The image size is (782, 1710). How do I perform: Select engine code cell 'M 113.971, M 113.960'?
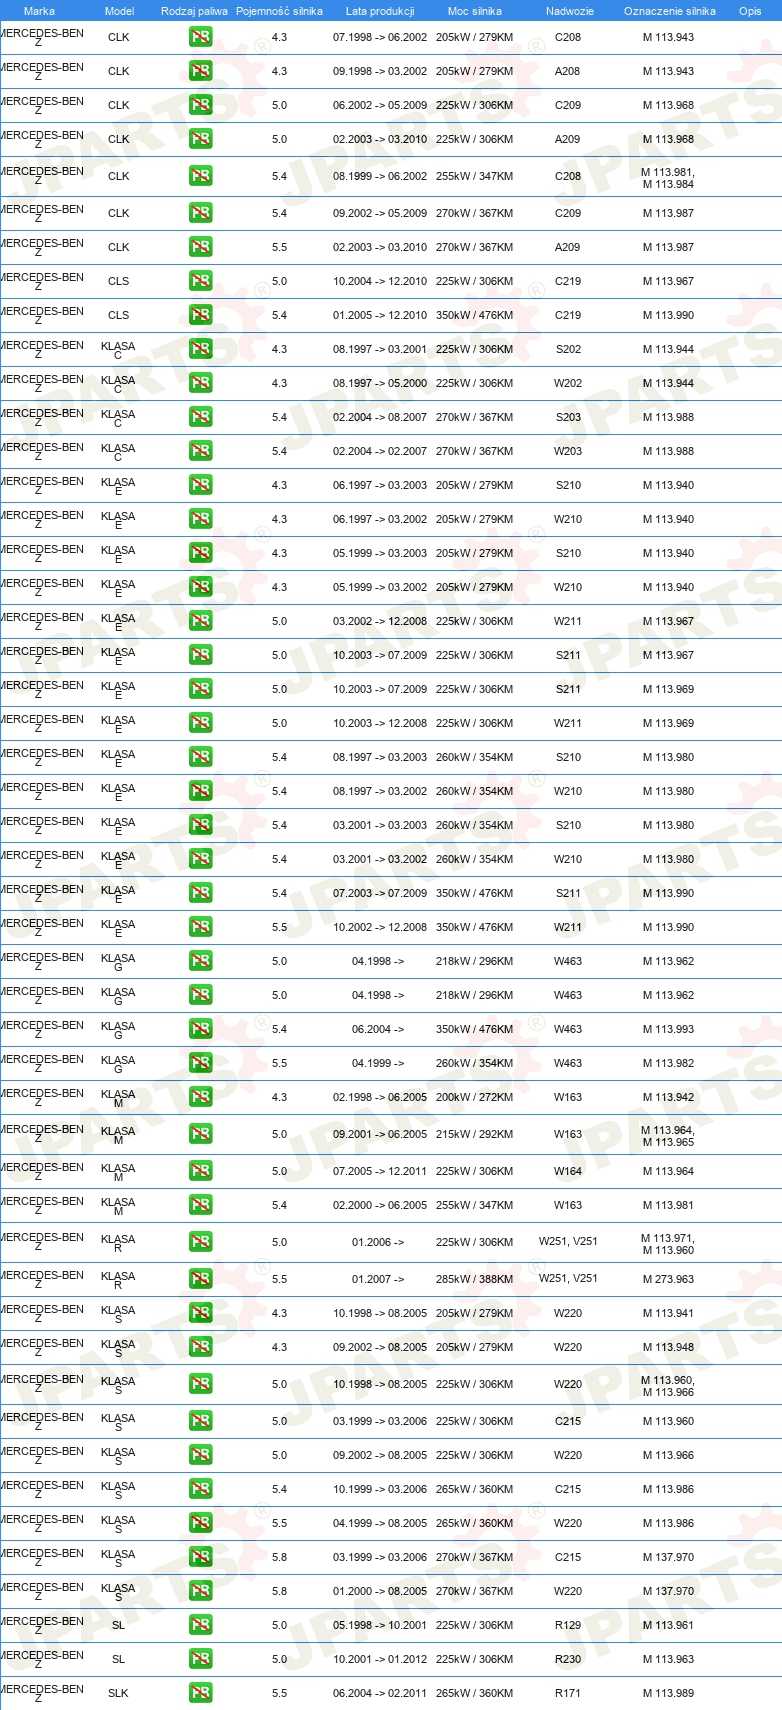pyautogui.click(x=668, y=1244)
